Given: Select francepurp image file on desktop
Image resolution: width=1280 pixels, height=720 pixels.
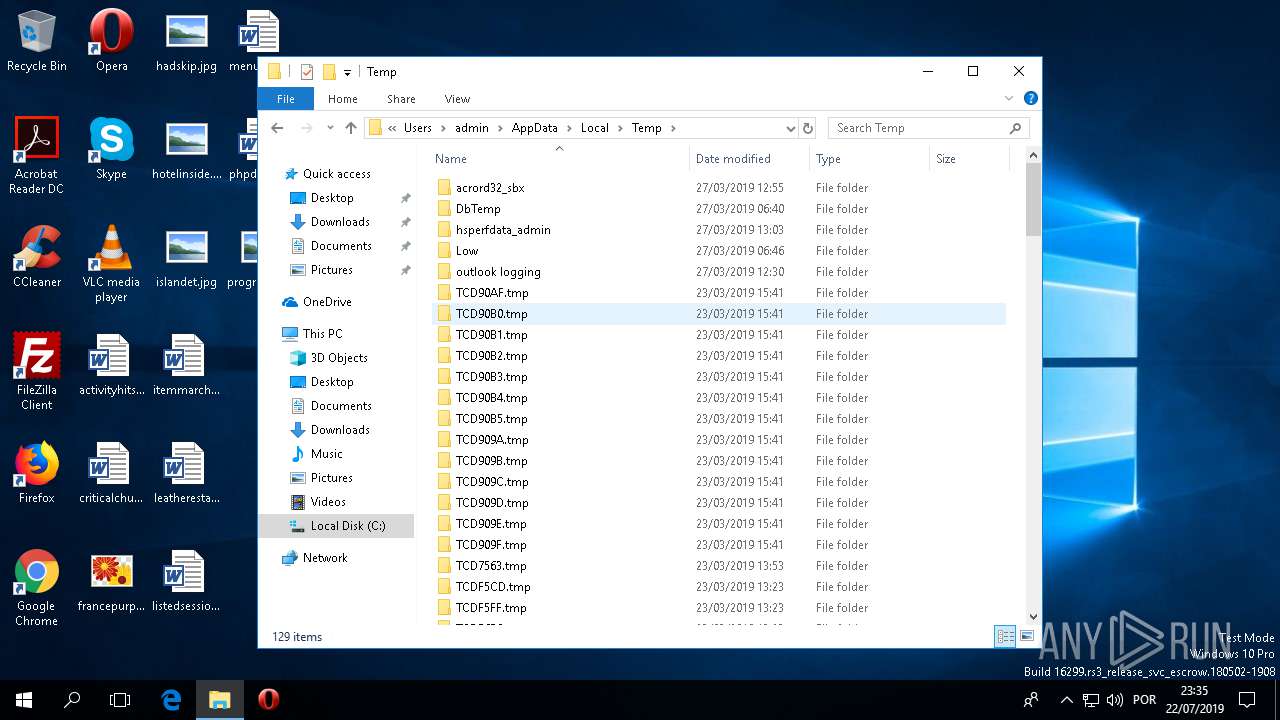Looking at the screenshot, I should (x=111, y=581).
